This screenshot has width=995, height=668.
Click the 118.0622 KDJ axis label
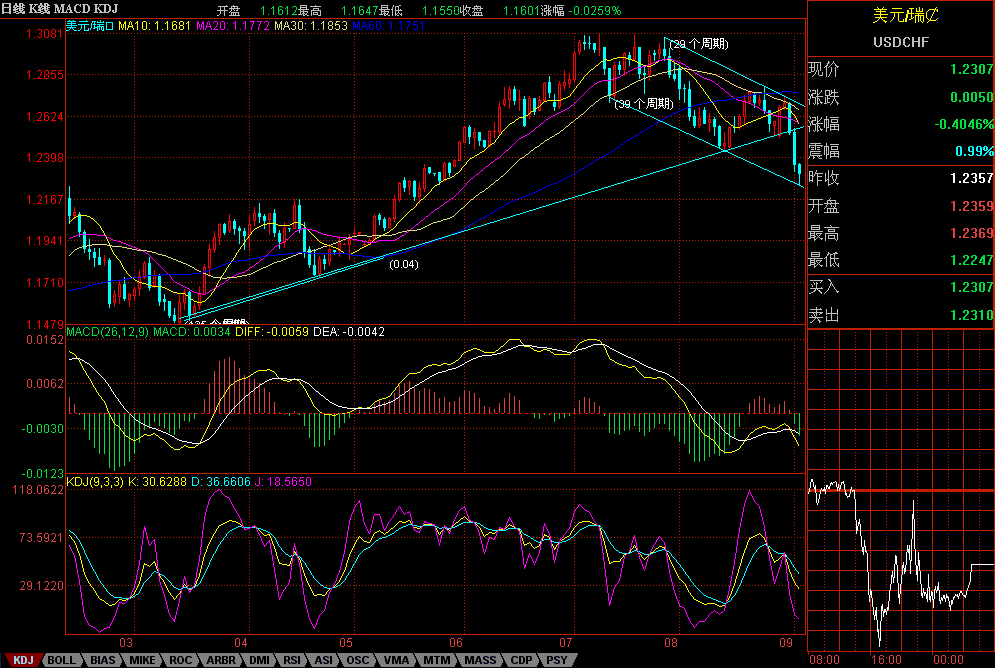click(39, 490)
